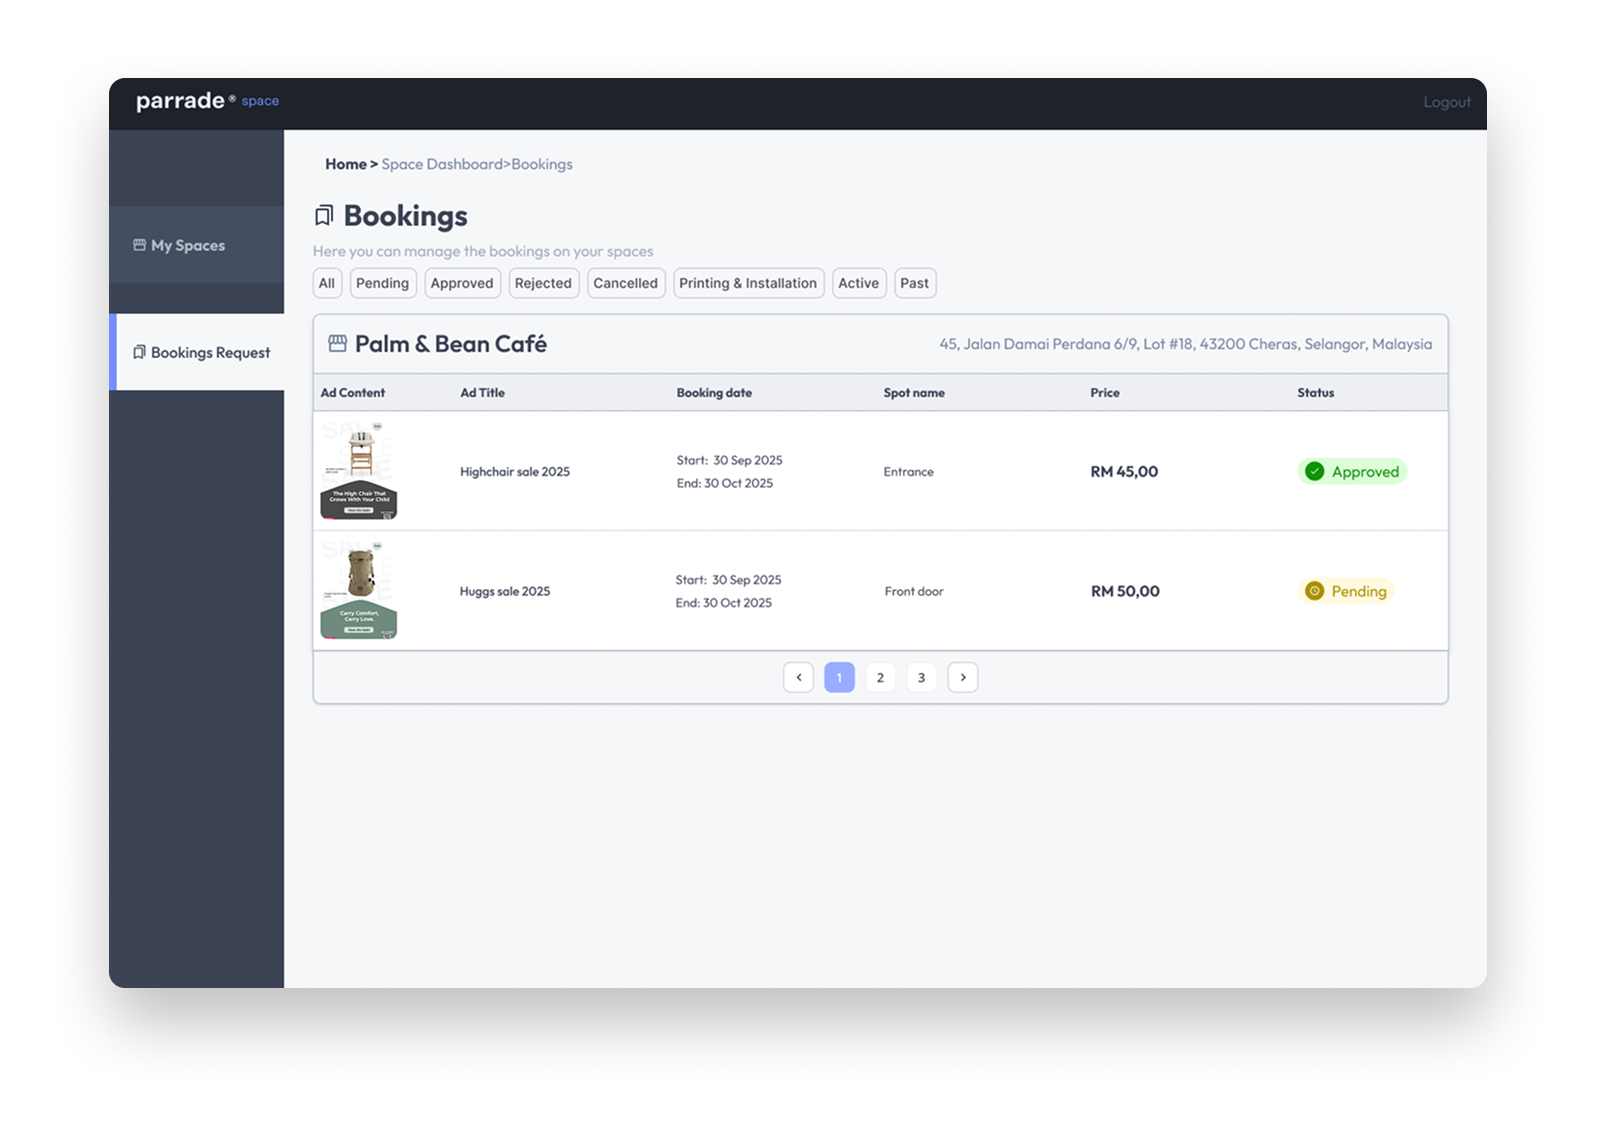The image size is (1600, 1132).
Task: Click the 'Here you can manage' subtitle
Action: 483,251
